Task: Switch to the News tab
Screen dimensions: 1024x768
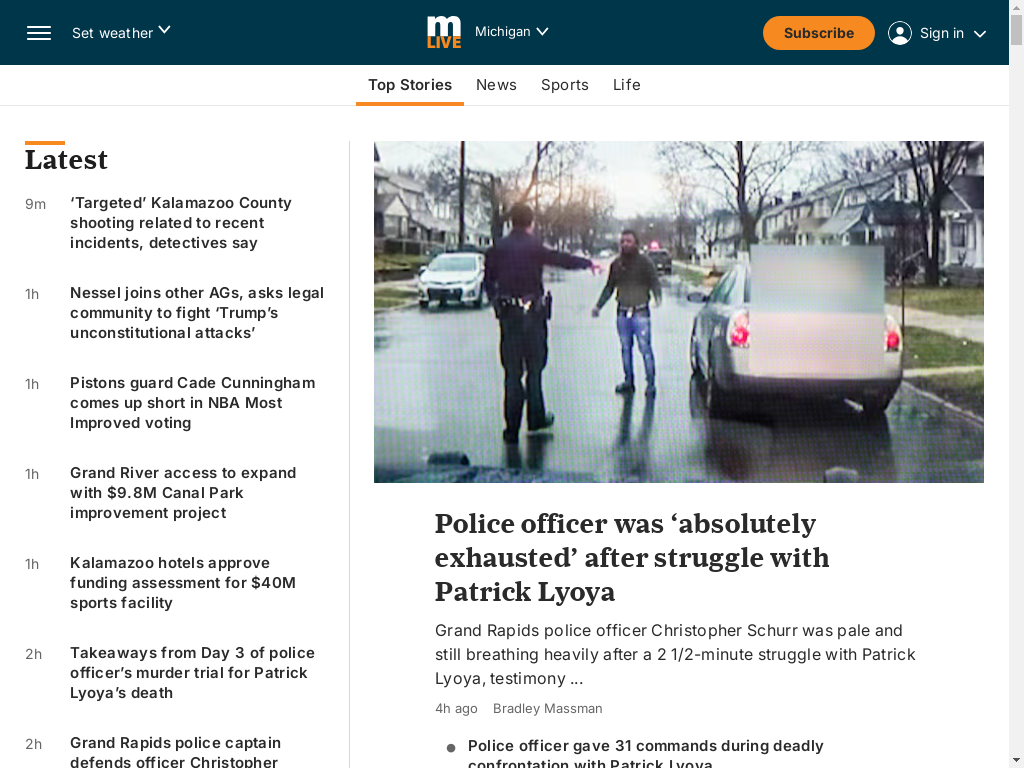Action: click(496, 85)
